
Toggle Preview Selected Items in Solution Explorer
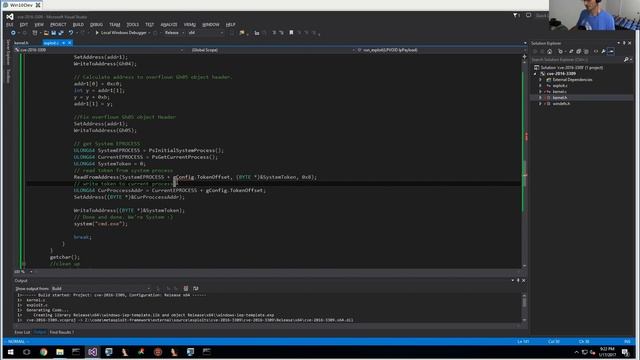[611, 51]
